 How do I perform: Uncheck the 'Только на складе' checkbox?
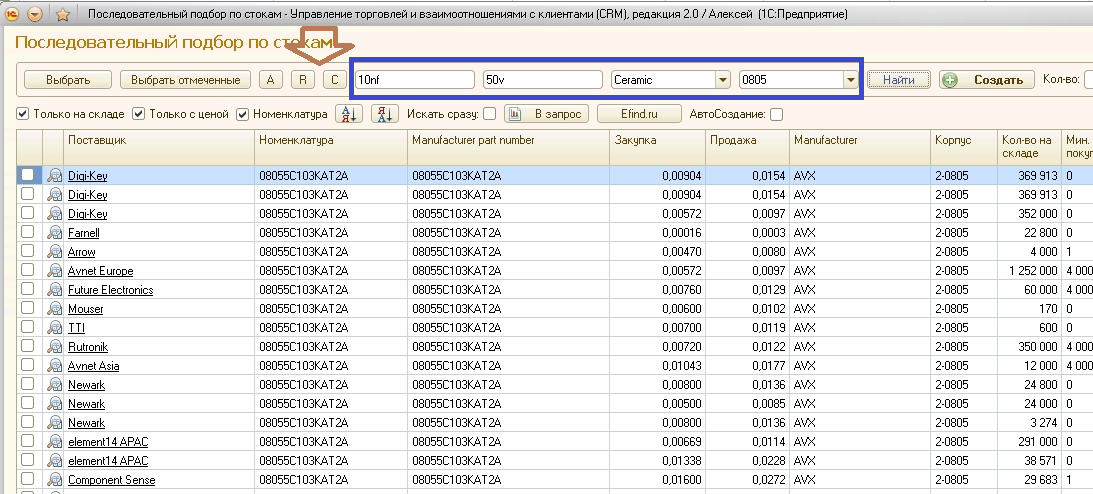(x=23, y=114)
